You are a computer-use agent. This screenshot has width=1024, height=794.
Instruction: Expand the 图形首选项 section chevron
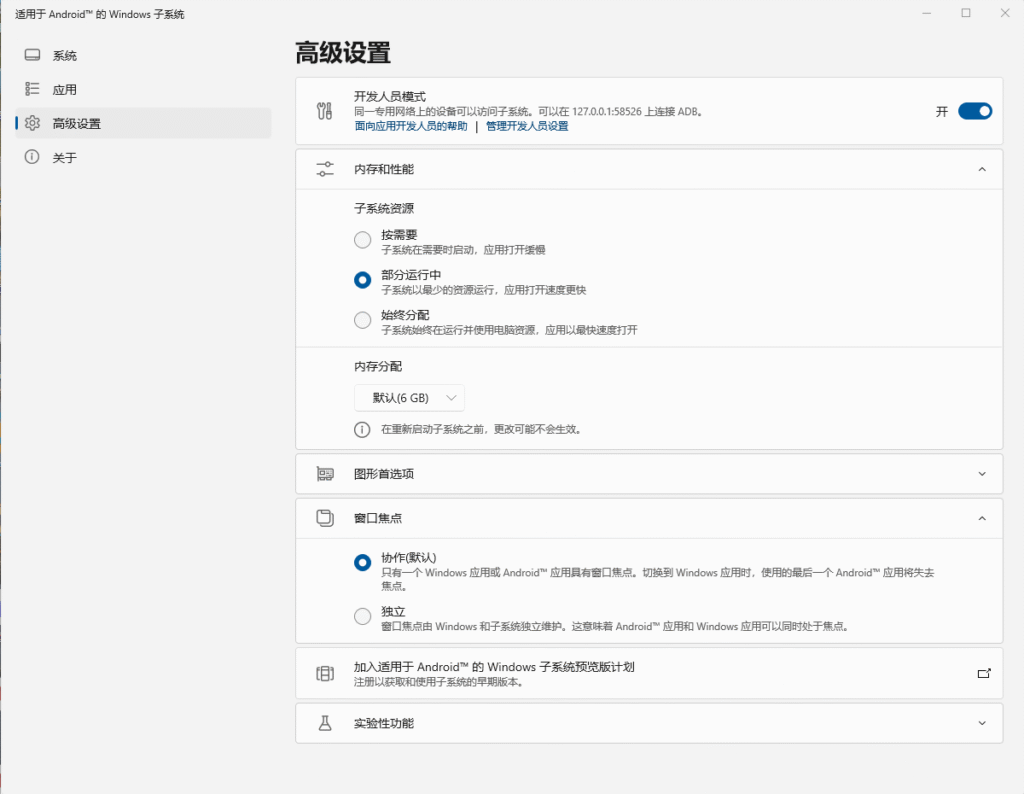point(982,474)
